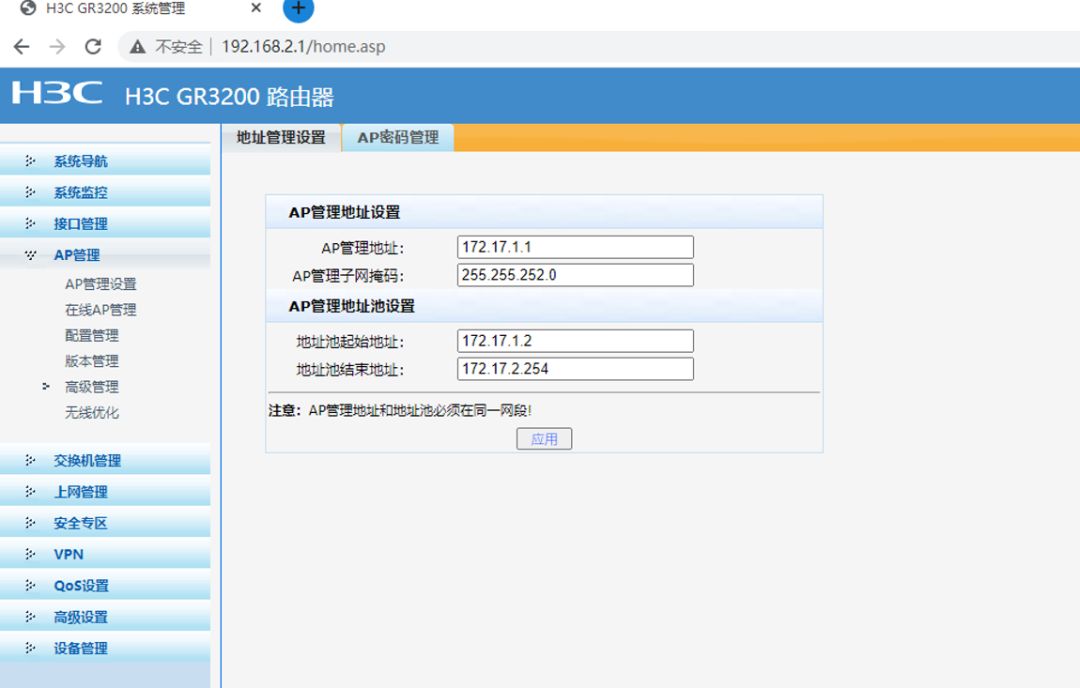Screen dimensions: 1080x688
Task: Expand 高级管理 under AP管理
Action: coord(92,387)
